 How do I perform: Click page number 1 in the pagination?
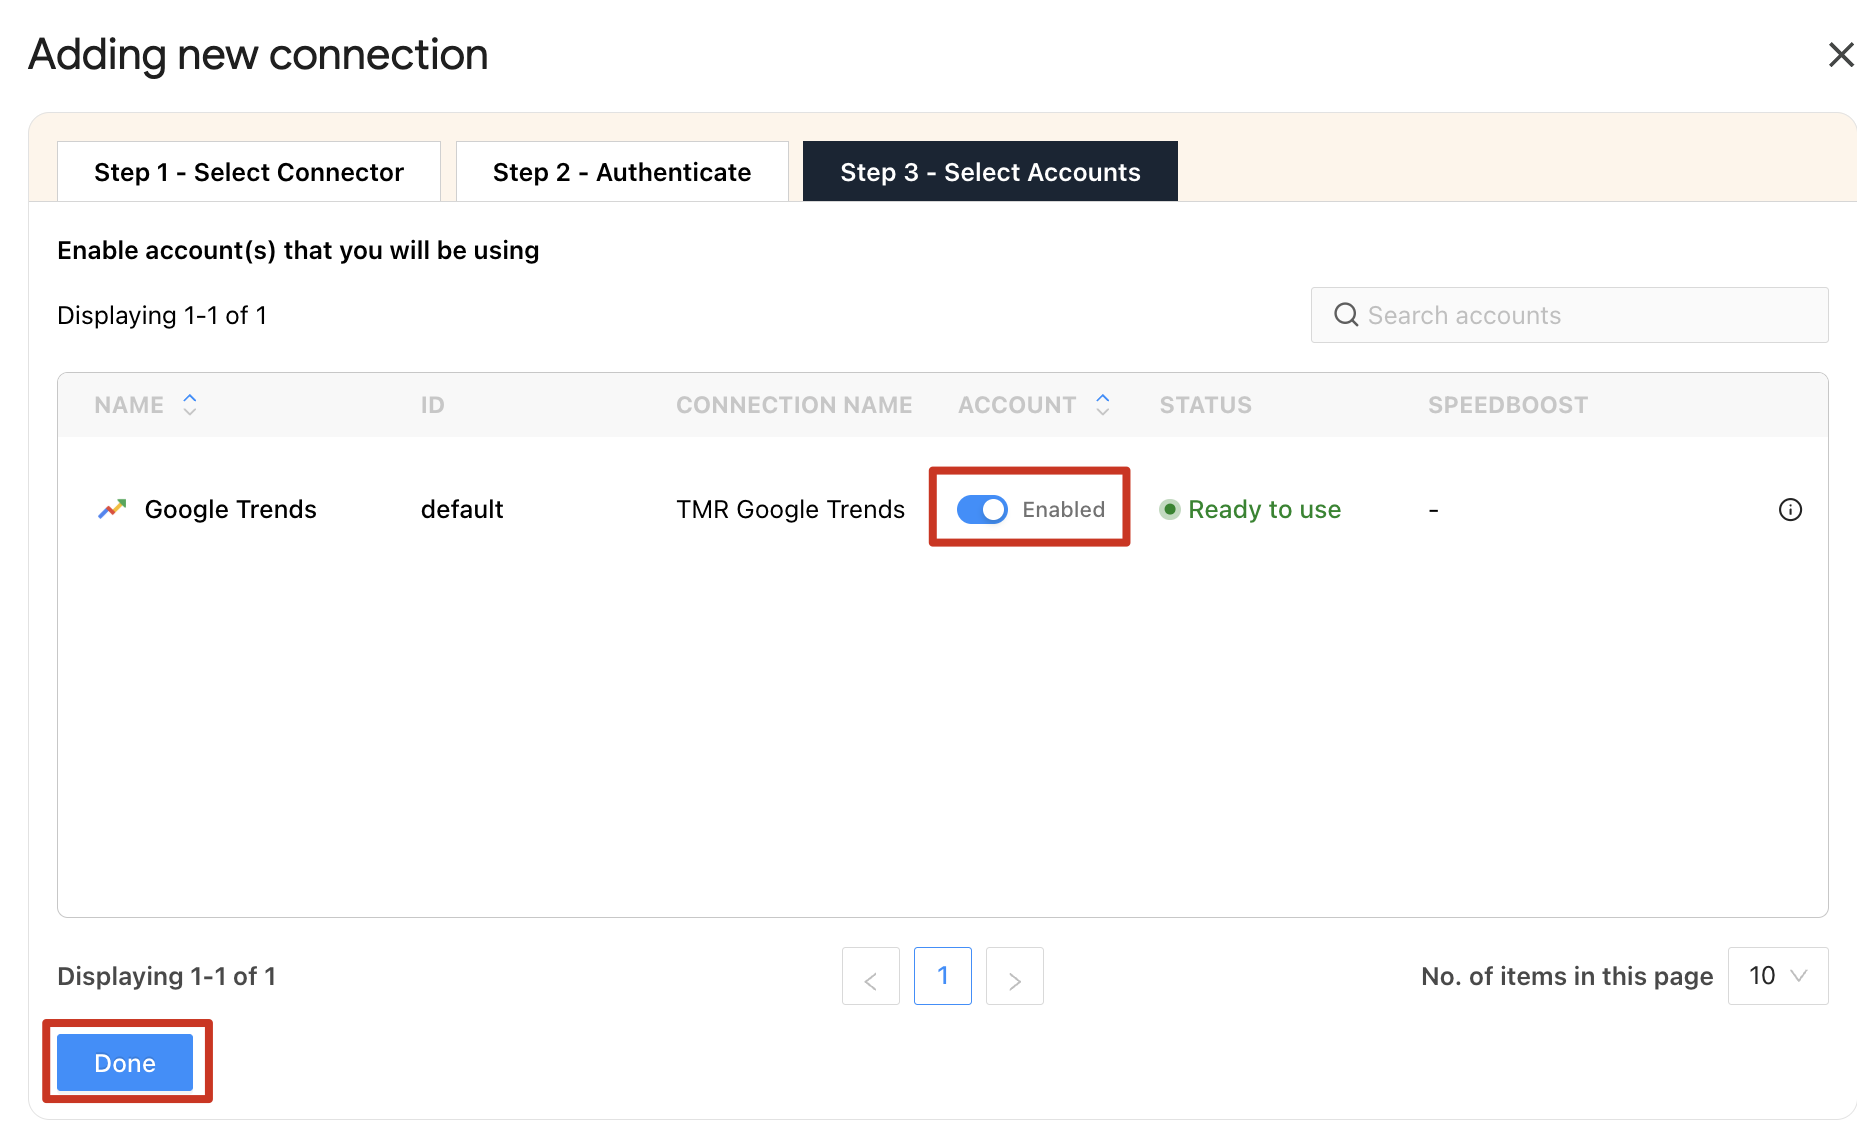[942, 976]
